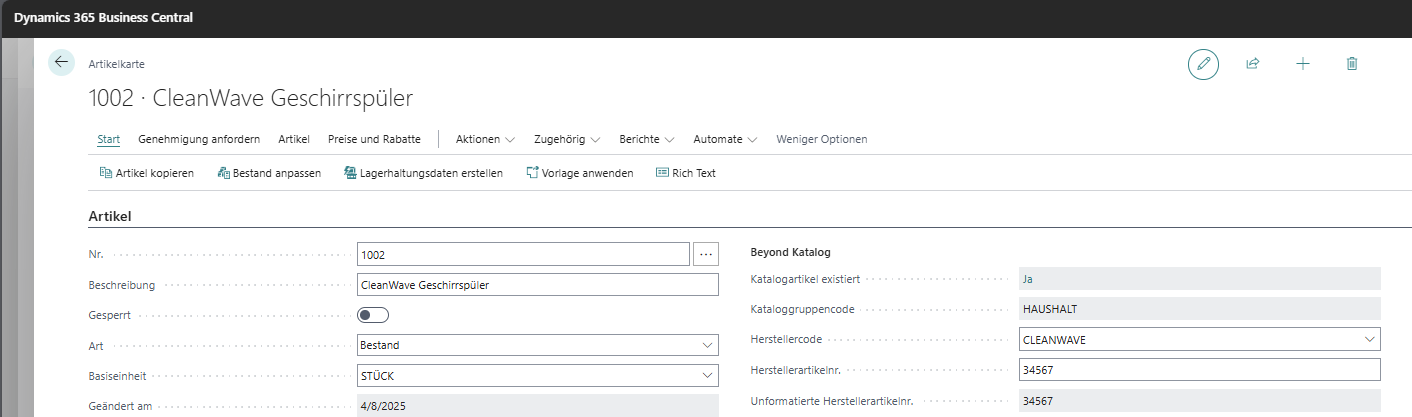Image resolution: width=1412 pixels, height=417 pixels.
Task: Click Artikel kopieren action
Action: coord(146,173)
